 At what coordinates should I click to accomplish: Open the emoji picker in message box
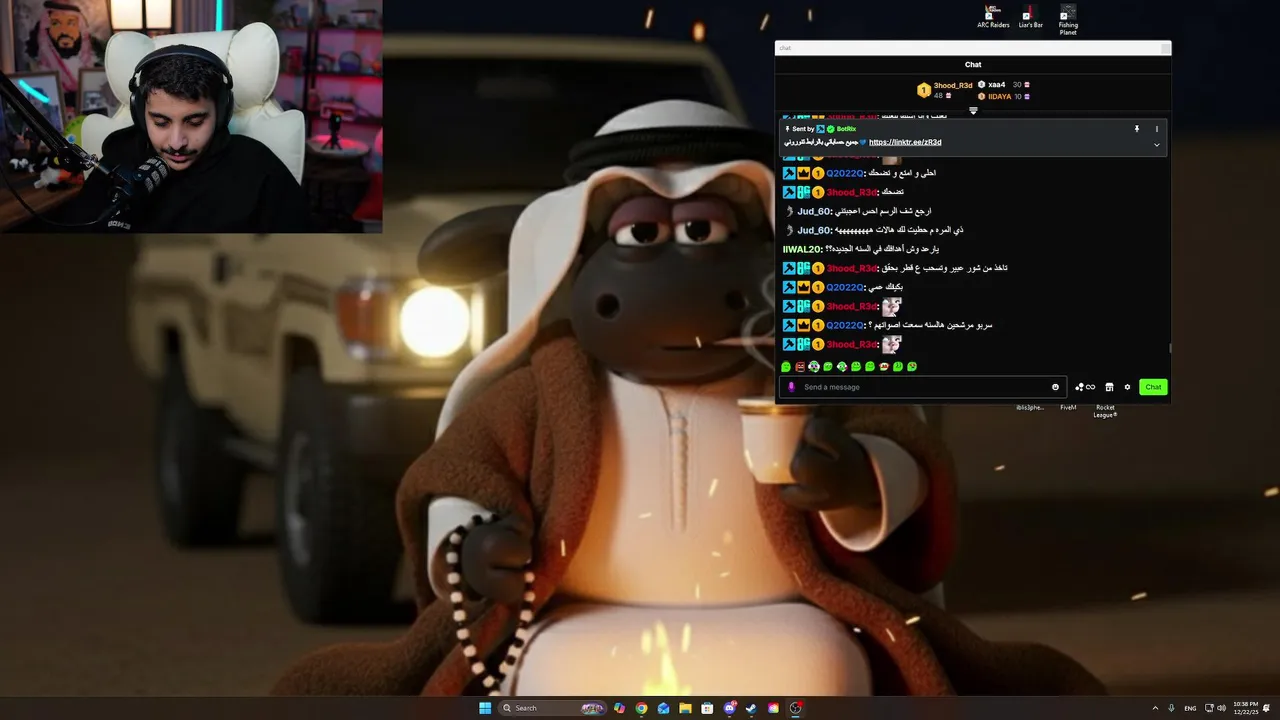coord(1055,387)
